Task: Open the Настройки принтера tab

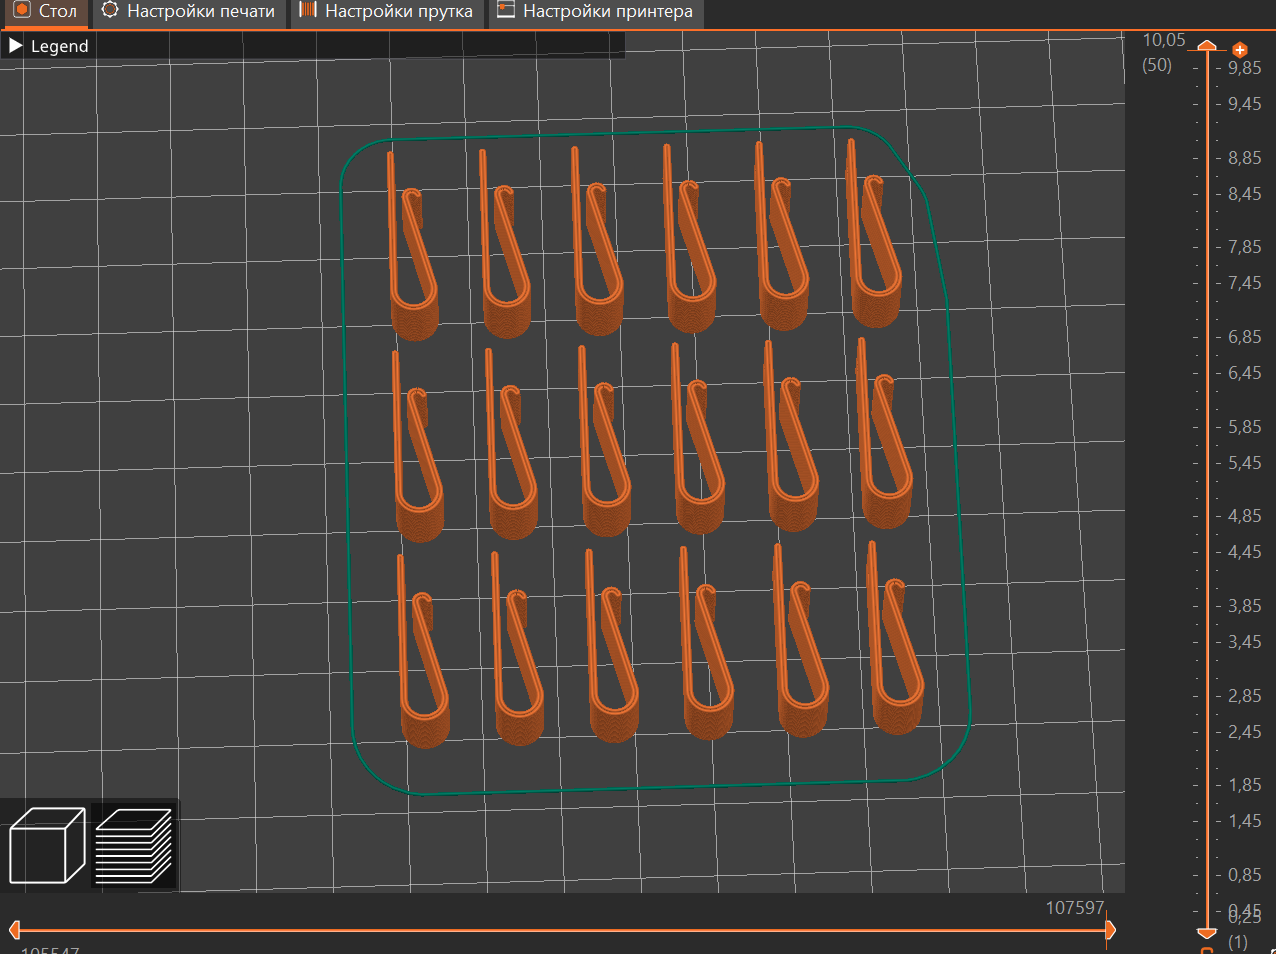Action: pyautogui.click(x=607, y=12)
